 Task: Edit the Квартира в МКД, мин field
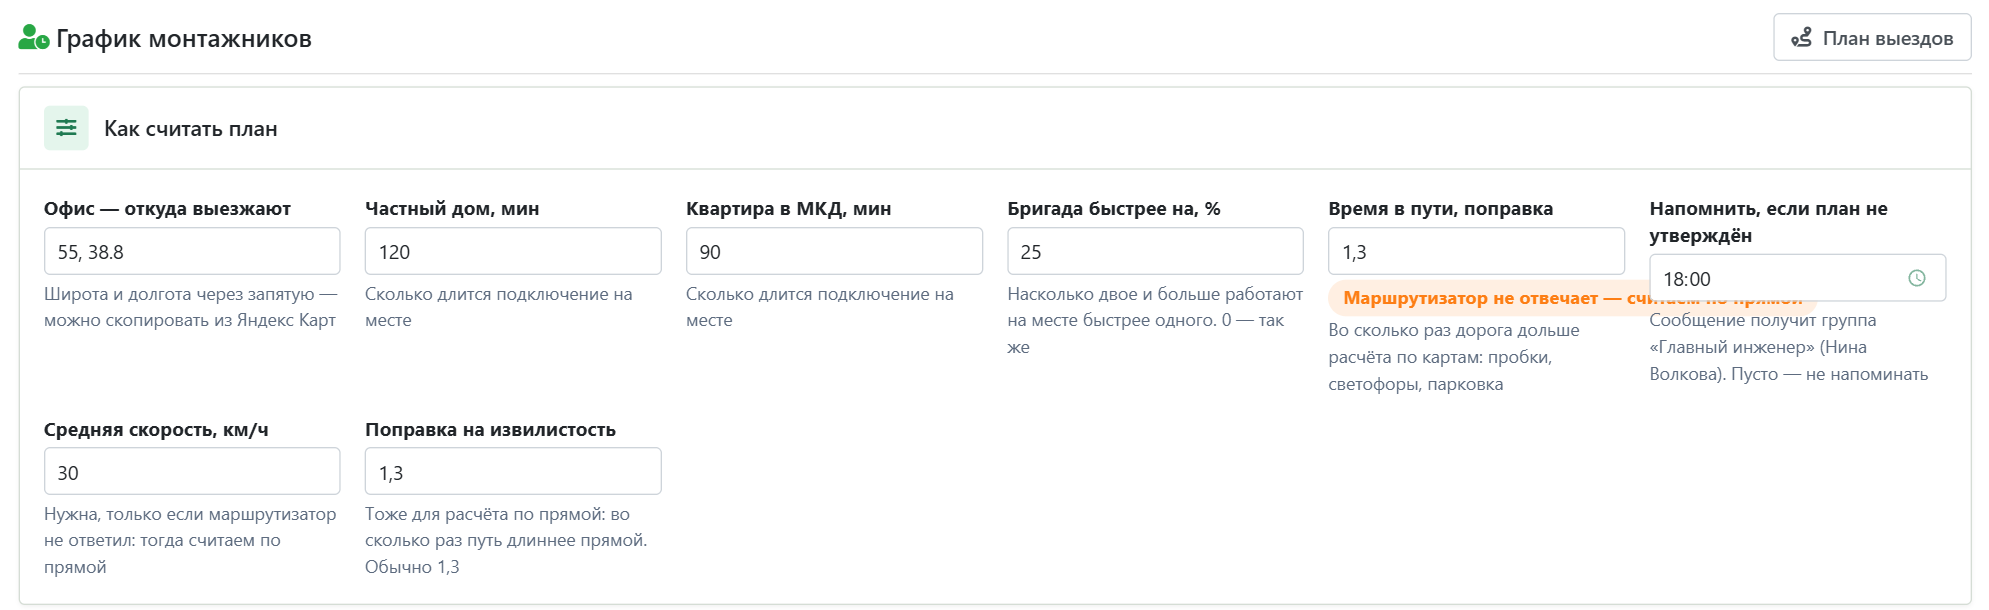pos(834,251)
